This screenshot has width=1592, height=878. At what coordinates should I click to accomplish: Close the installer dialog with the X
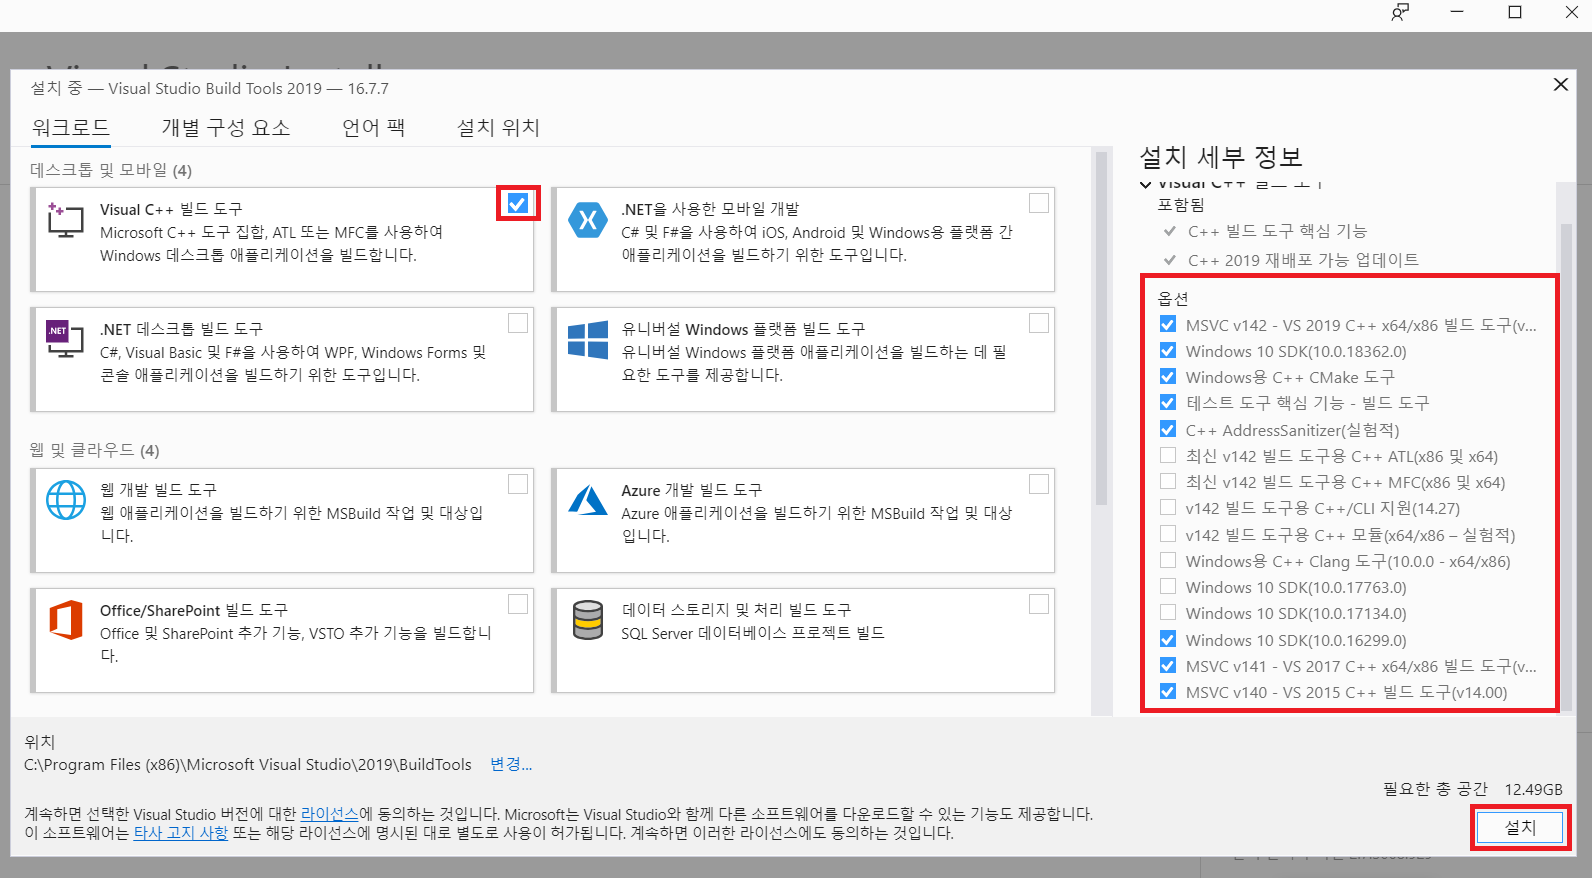[1560, 85]
